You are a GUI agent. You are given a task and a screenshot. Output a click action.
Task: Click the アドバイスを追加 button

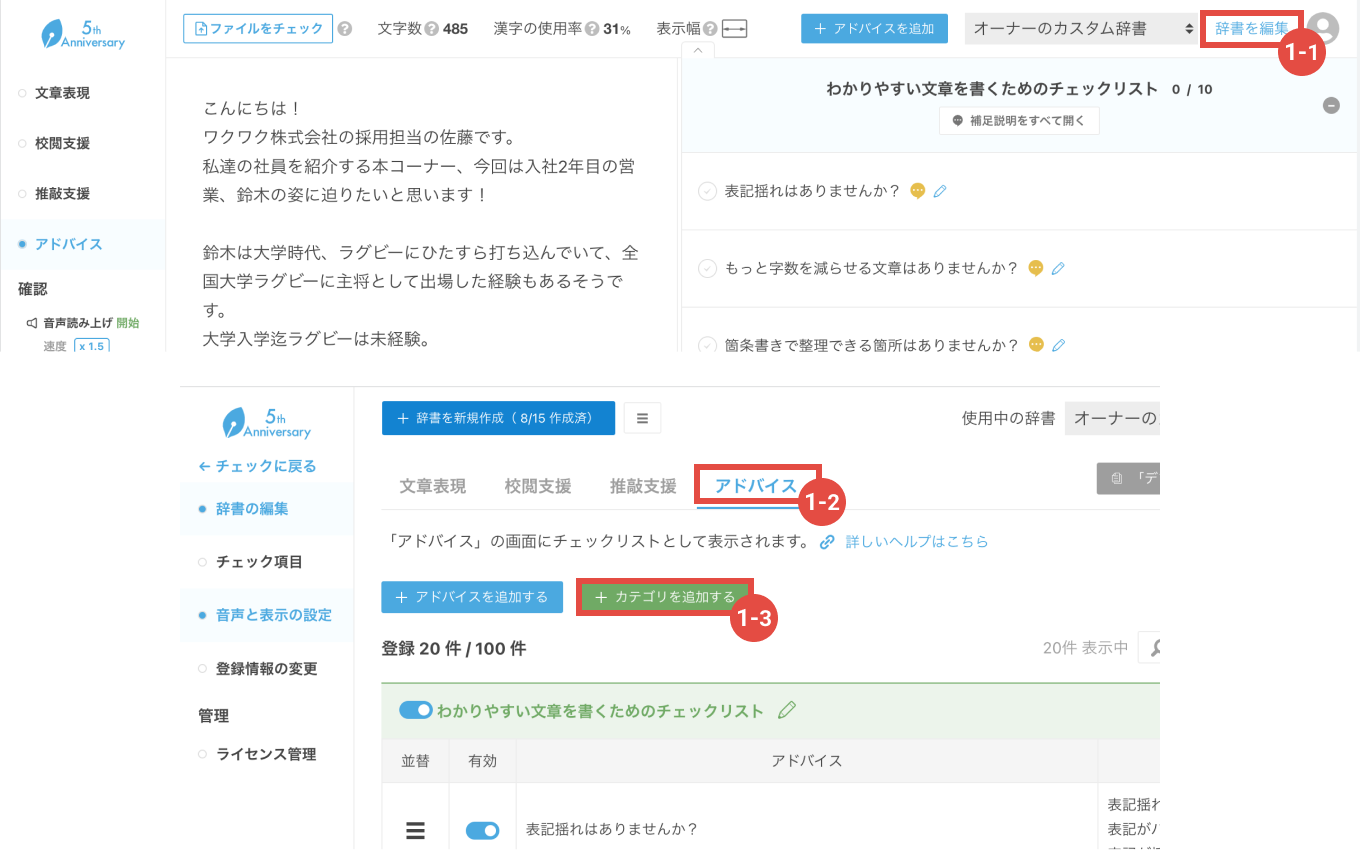point(874,29)
